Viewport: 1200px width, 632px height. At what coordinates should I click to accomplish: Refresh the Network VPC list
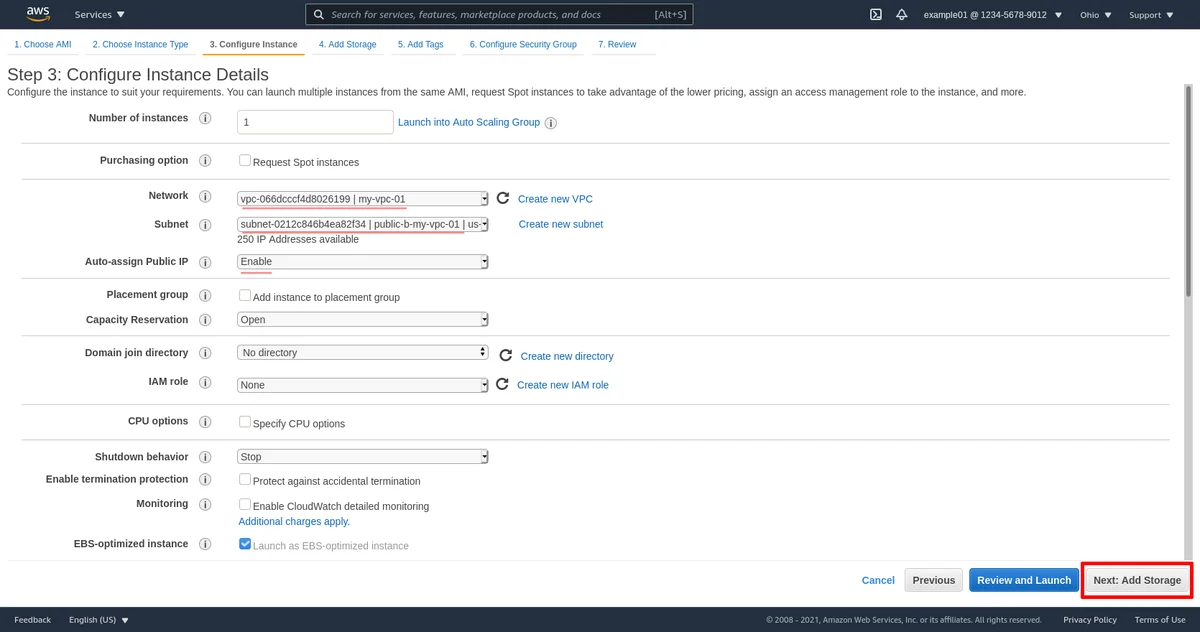[x=503, y=199]
